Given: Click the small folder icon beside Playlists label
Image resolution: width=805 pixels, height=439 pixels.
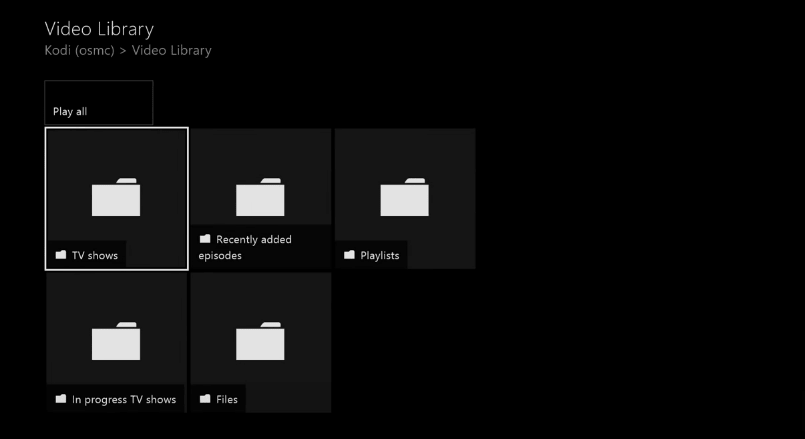Looking at the screenshot, I should click(x=349, y=255).
